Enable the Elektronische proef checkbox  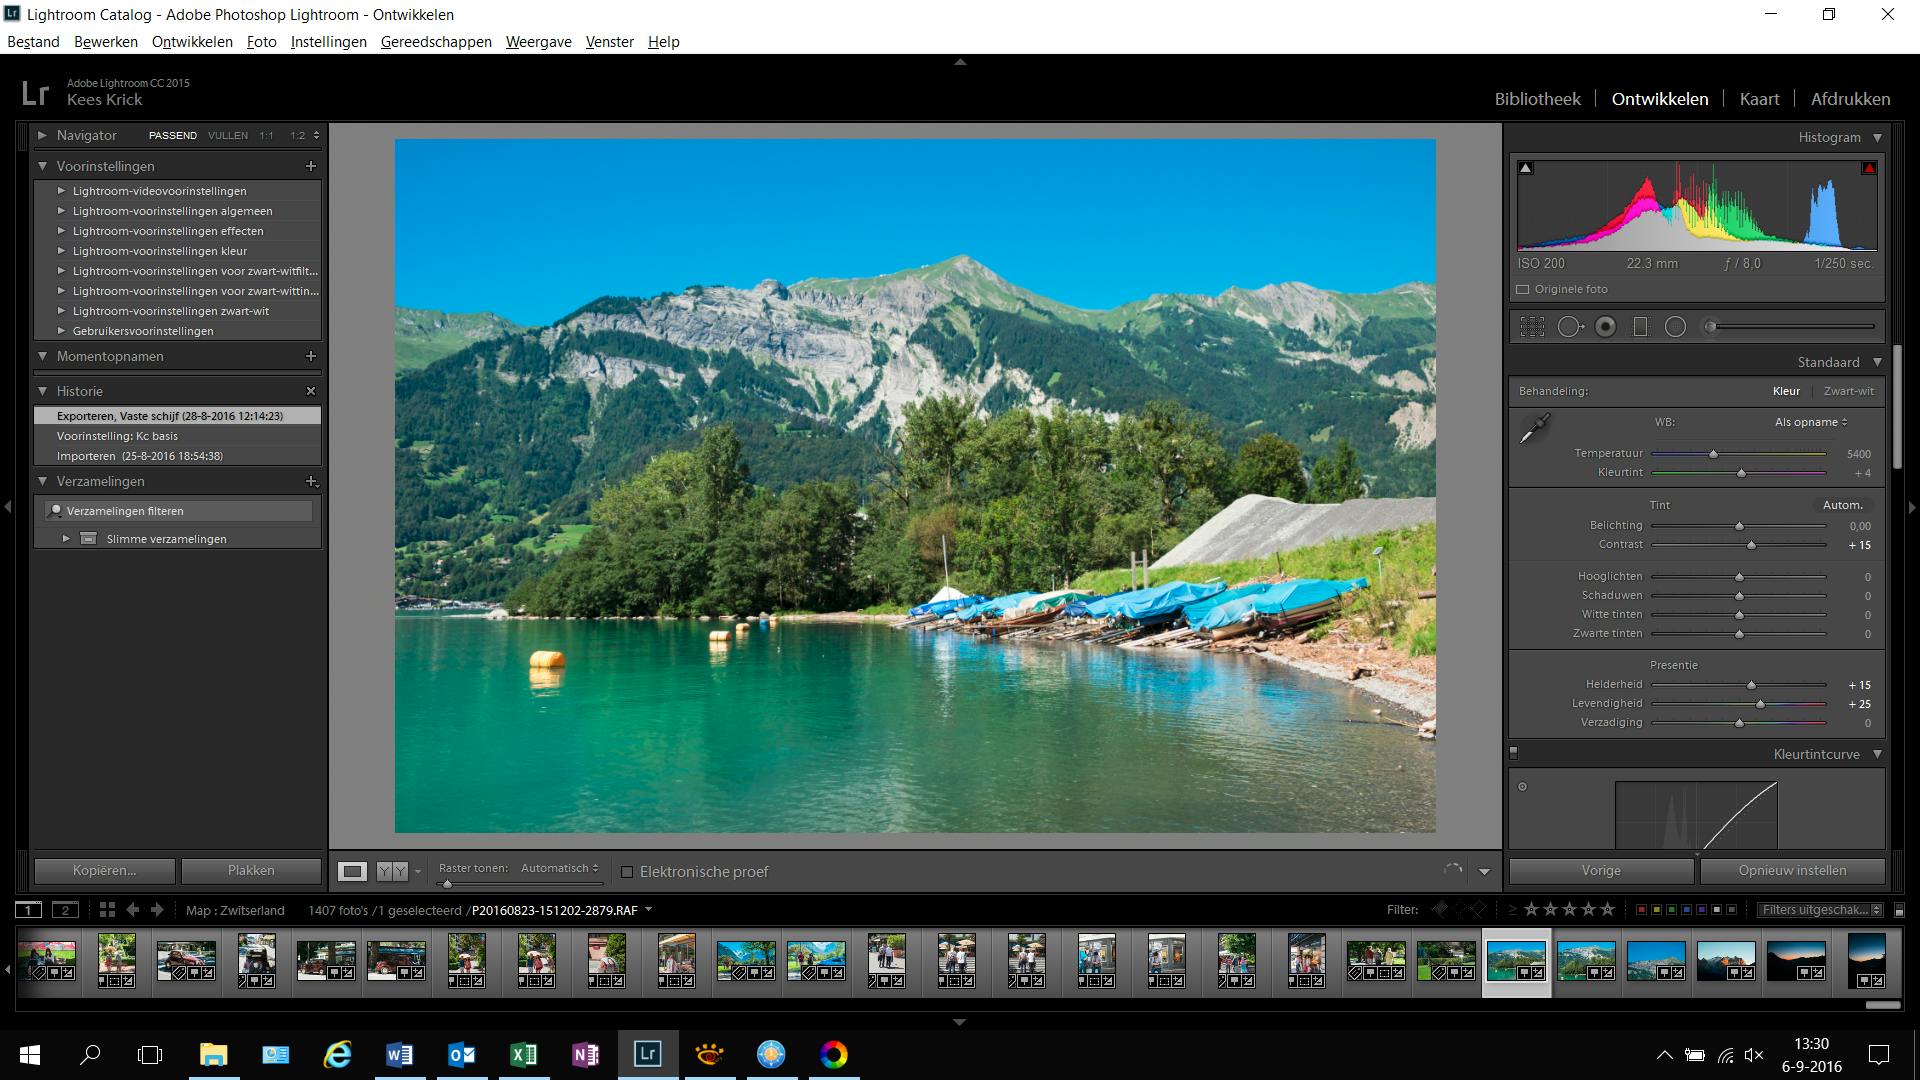click(x=627, y=872)
